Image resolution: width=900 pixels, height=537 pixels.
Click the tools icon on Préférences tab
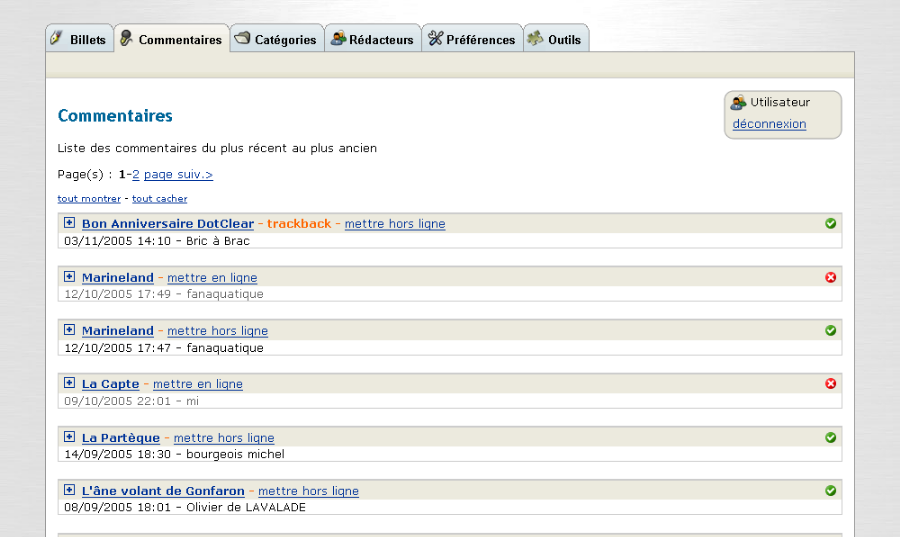(435, 39)
